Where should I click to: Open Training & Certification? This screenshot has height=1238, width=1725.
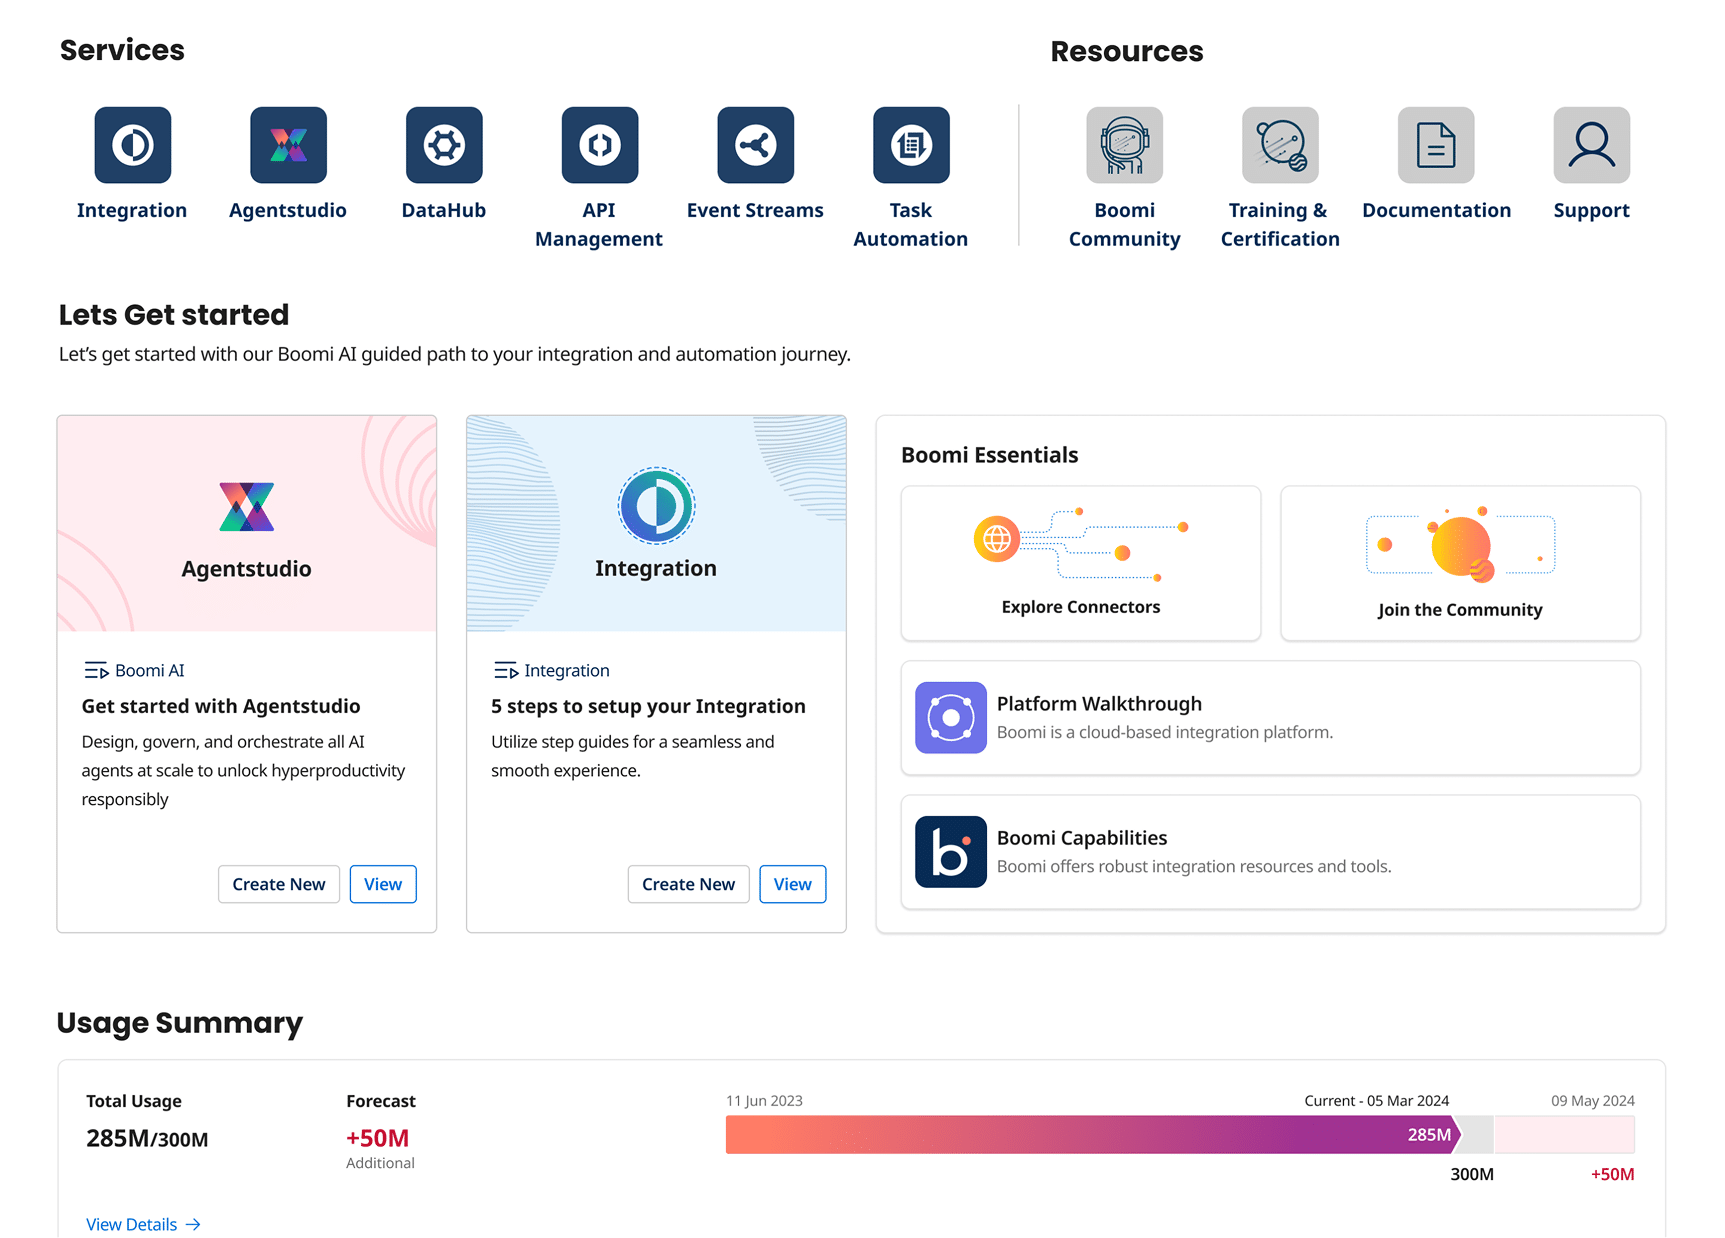1279,145
